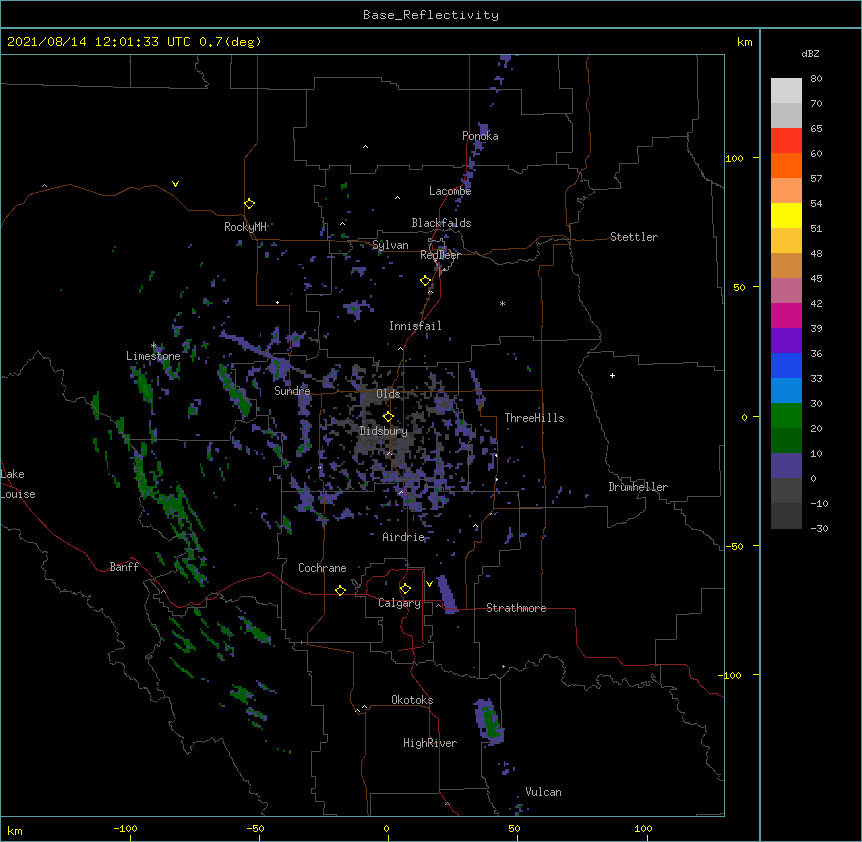Click the Lake Louise label
The image size is (862, 842).
pyautogui.click(x=18, y=484)
